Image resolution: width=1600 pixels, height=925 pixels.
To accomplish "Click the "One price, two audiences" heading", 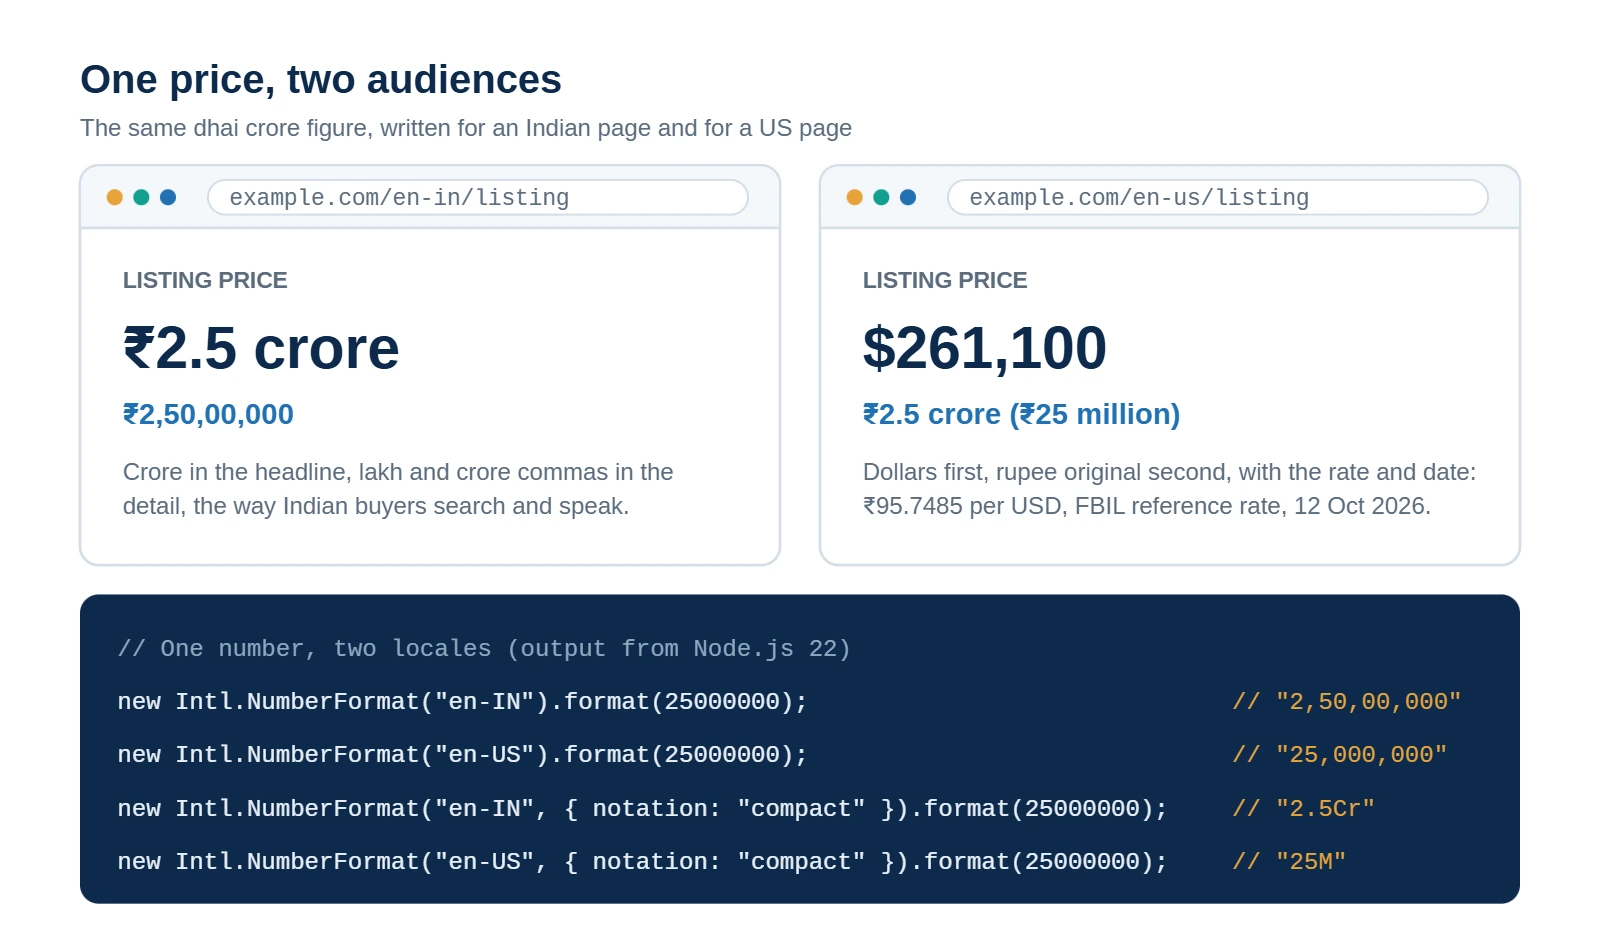I will [x=321, y=80].
